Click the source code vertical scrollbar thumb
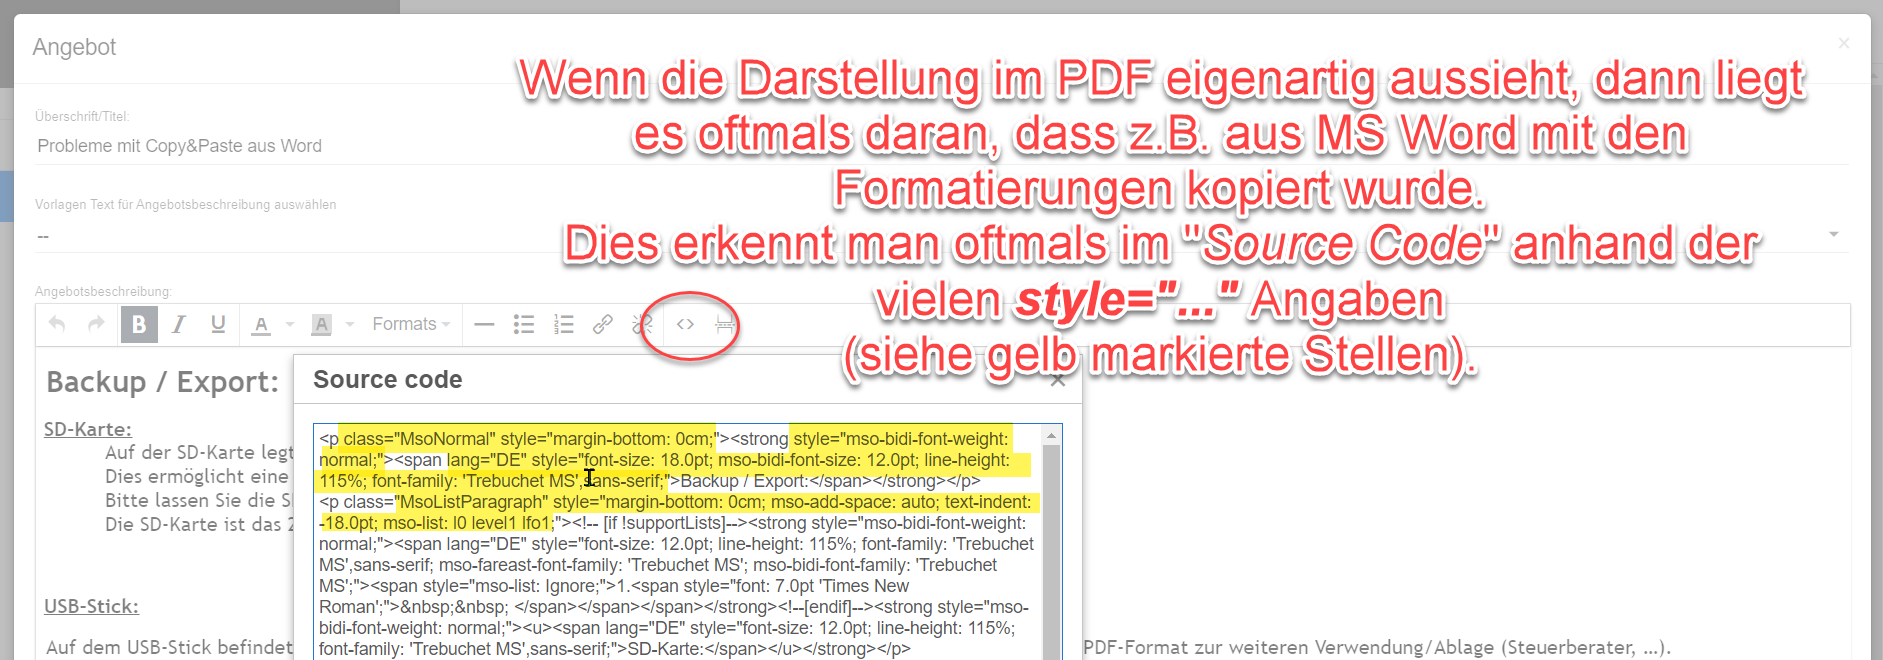 click(1051, 552)
